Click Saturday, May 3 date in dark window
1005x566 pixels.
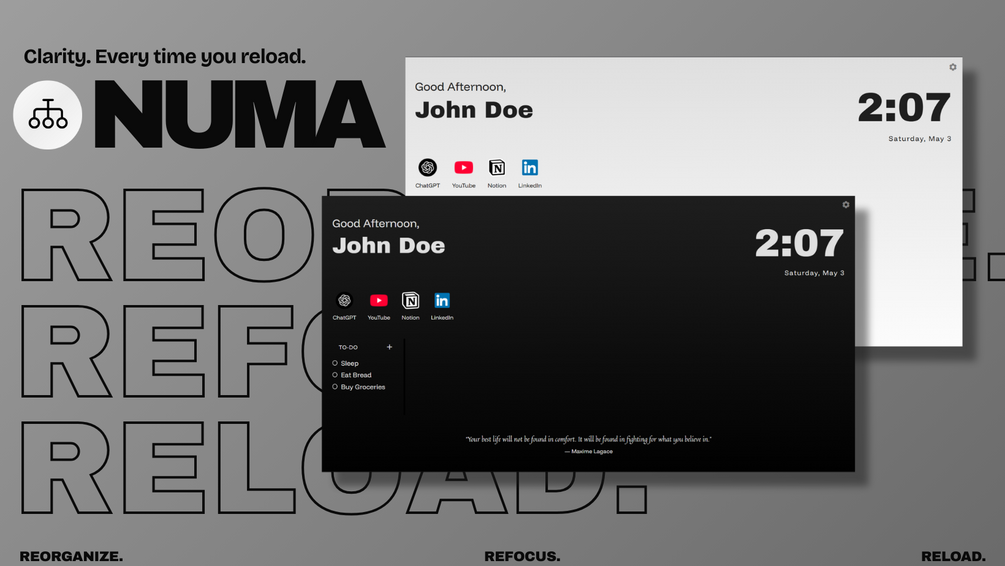pos(814,273)
